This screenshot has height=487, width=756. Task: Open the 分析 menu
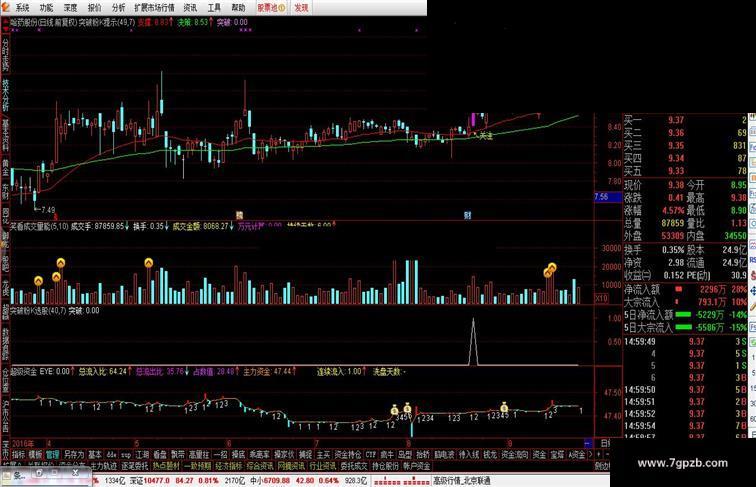119,8
